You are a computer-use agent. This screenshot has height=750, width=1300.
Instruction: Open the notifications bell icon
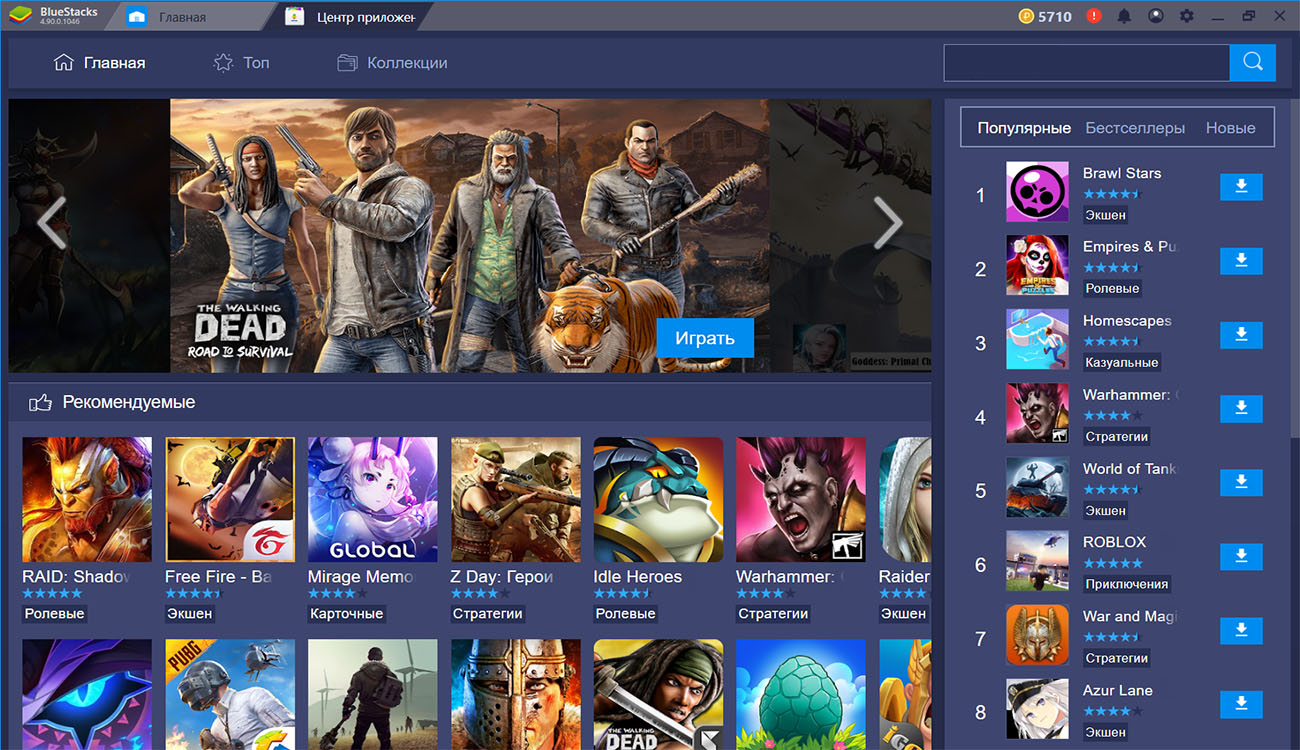click(x=1124, y=16)
